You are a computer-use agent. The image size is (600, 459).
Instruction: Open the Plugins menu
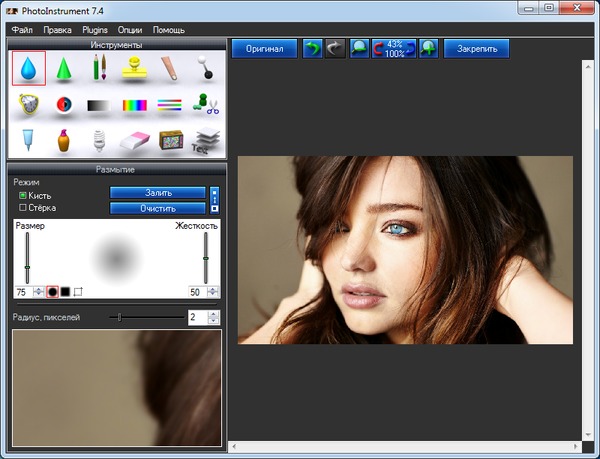click(95, 30)
